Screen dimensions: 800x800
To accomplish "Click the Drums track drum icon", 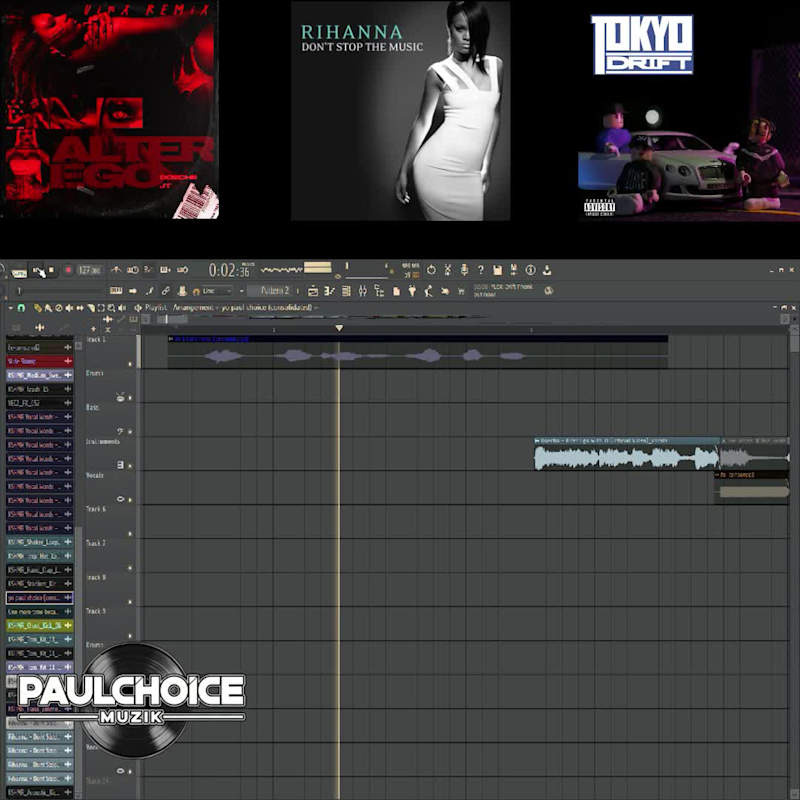I will [x=120, y=397].
